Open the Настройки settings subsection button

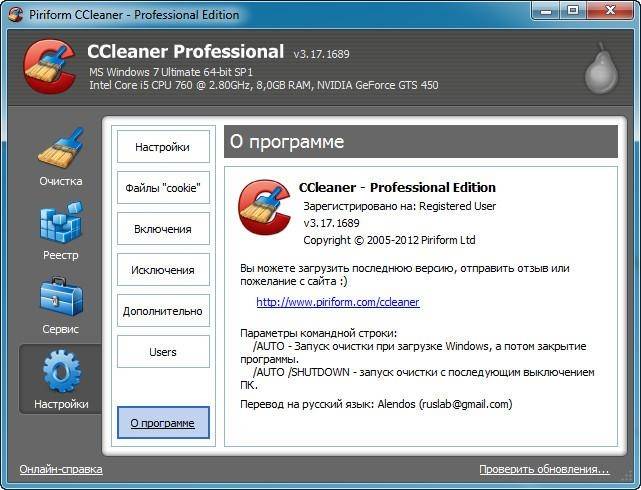(x=163, y=147)
